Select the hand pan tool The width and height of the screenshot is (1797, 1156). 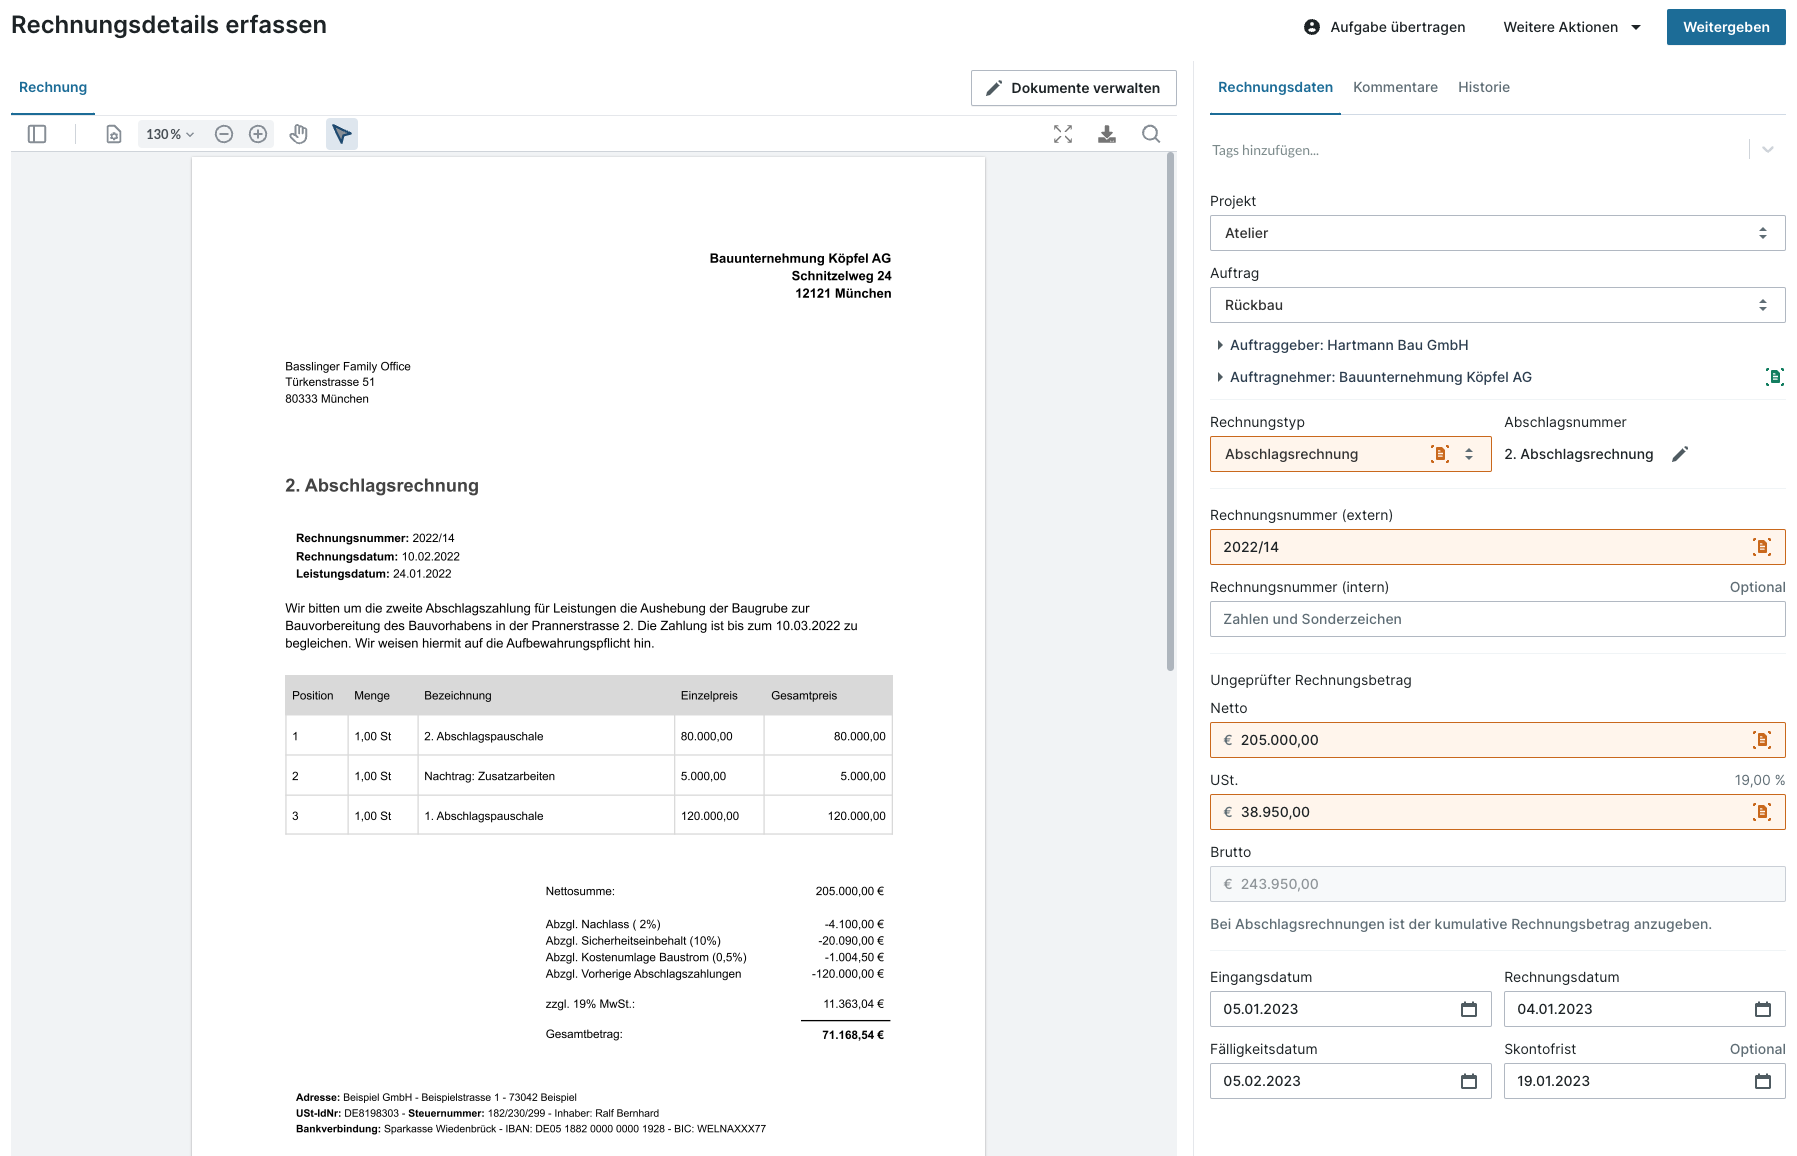[298, 134]
